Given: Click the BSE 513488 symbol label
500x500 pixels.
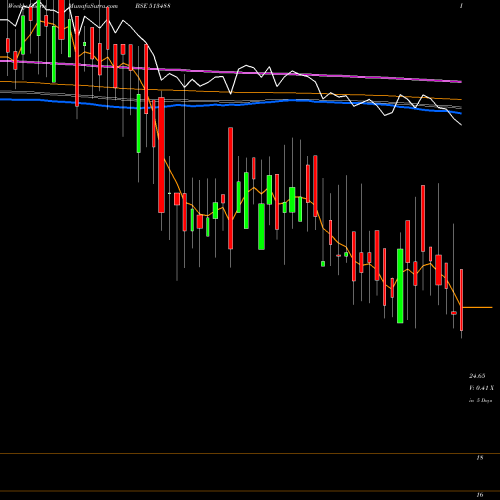Looking at the screenshot, I should tap(153, 6).
